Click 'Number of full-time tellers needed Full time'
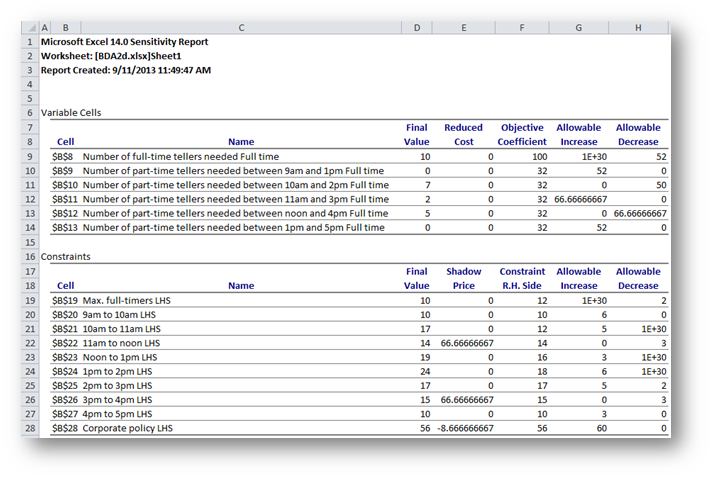This screenshot has width=713, height=480. click(181, 157)
